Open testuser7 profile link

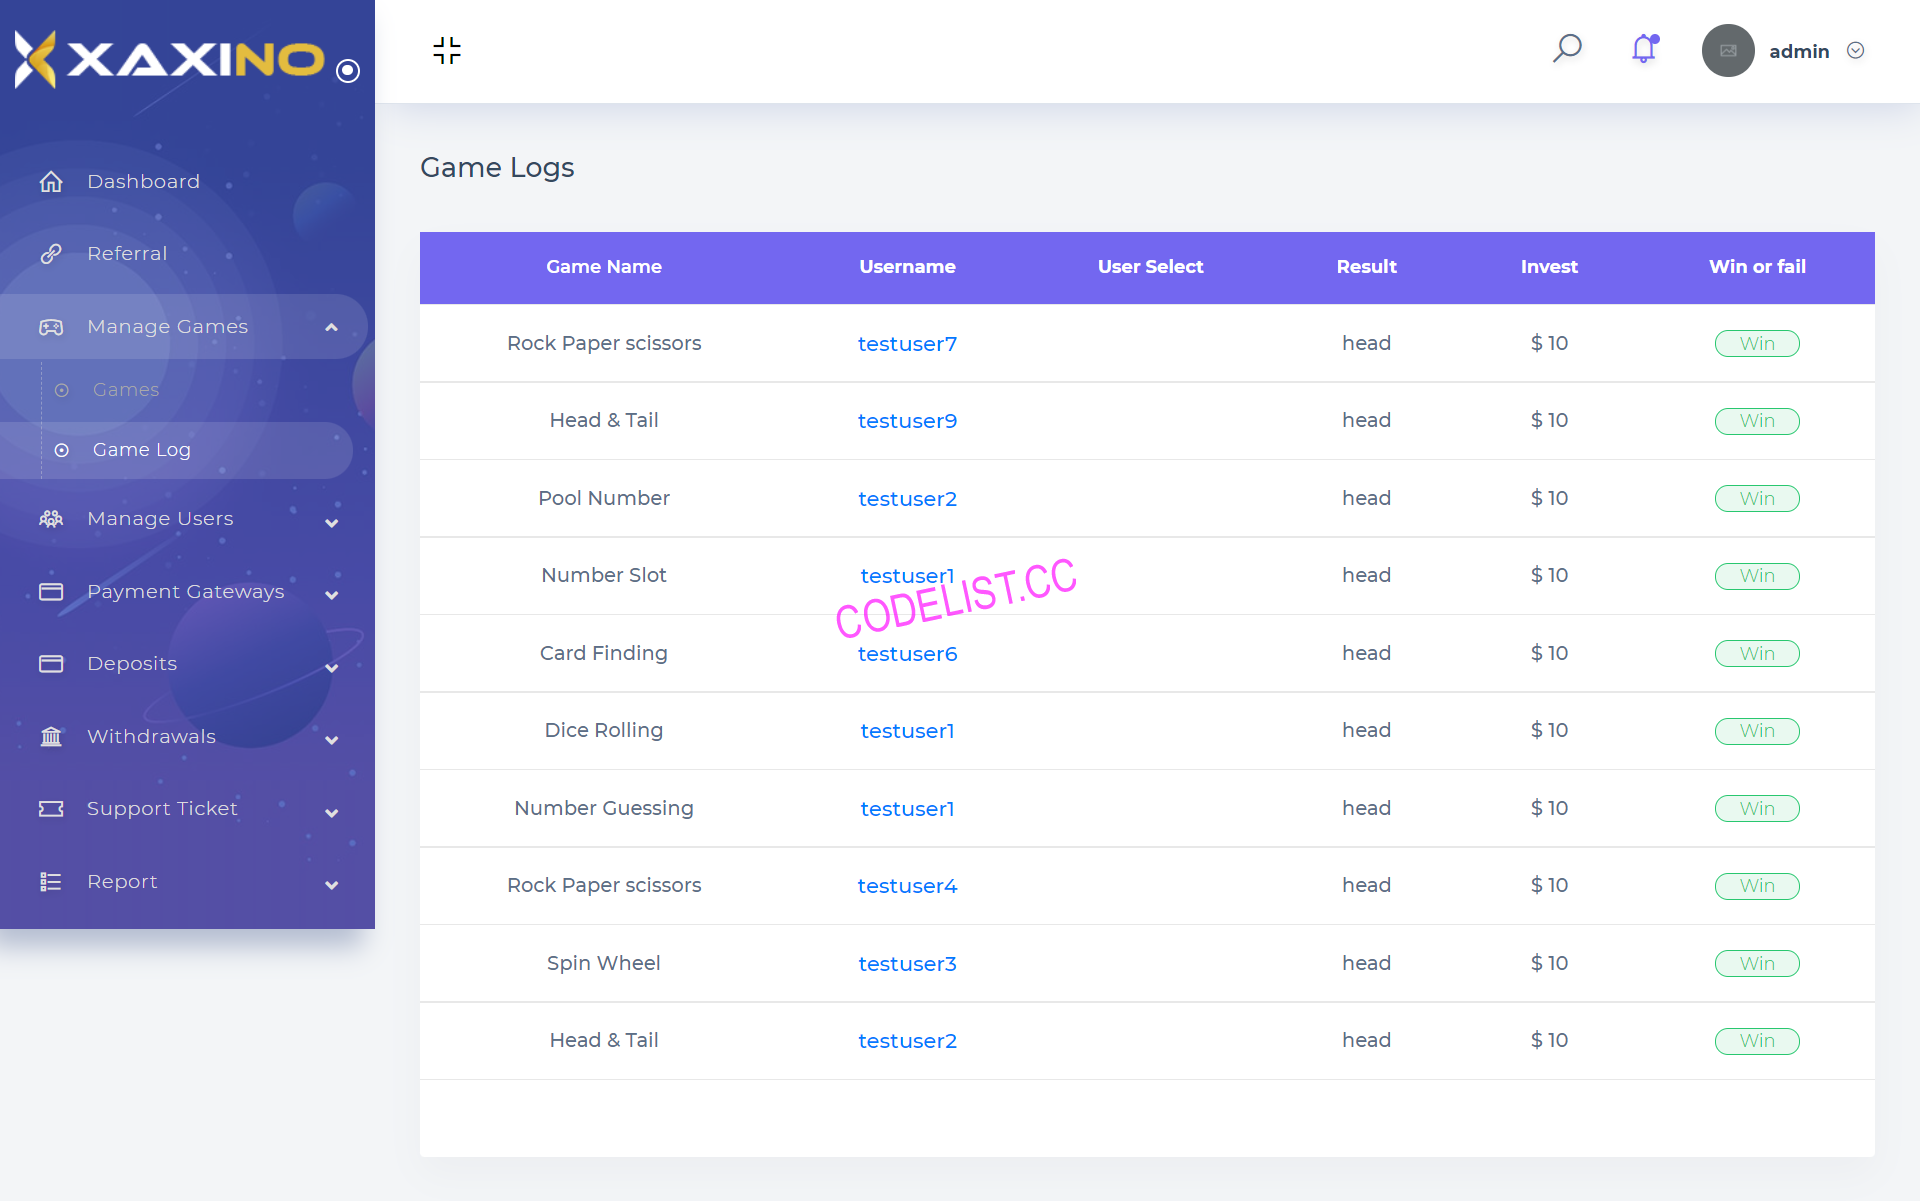[907, 344]
